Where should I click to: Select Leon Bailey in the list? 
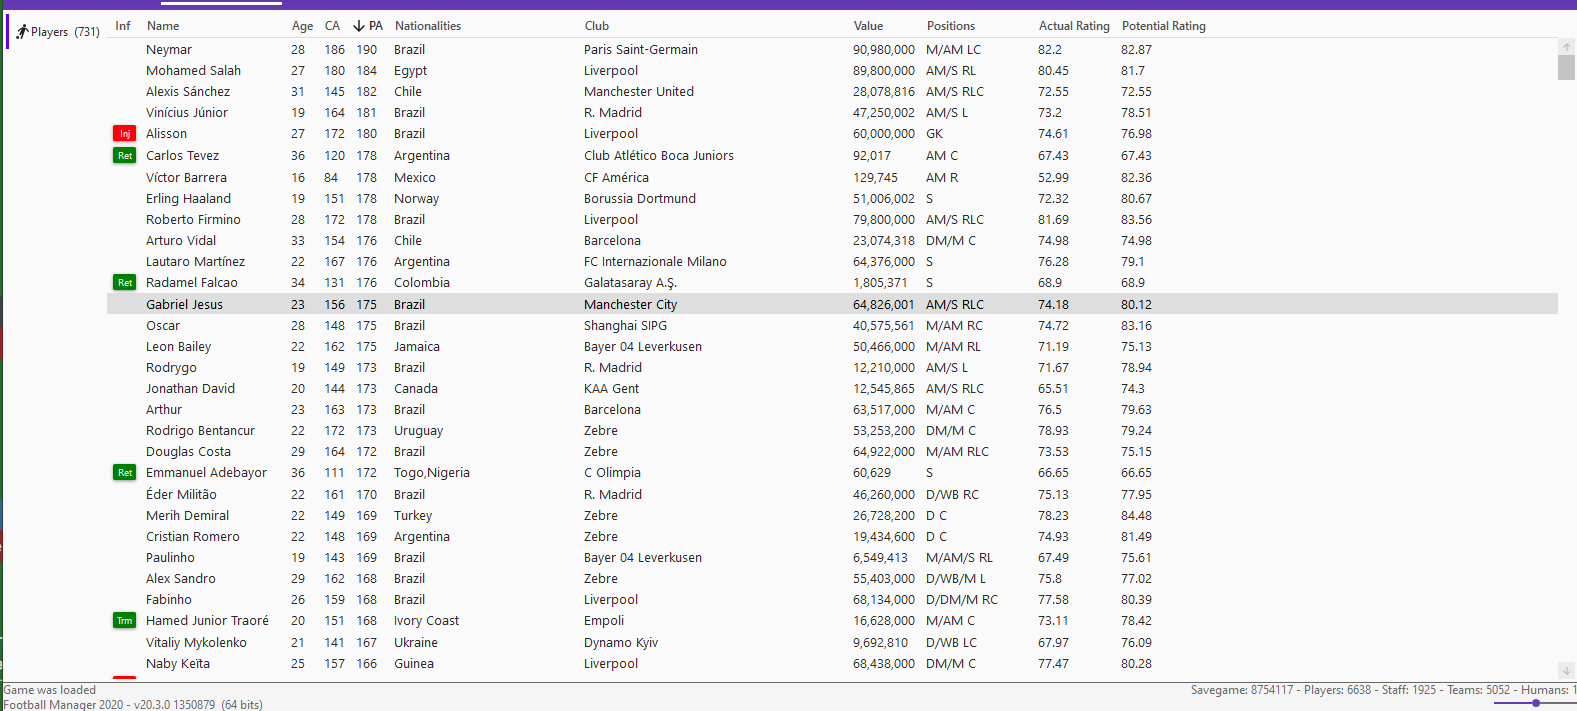coord(178,347)
